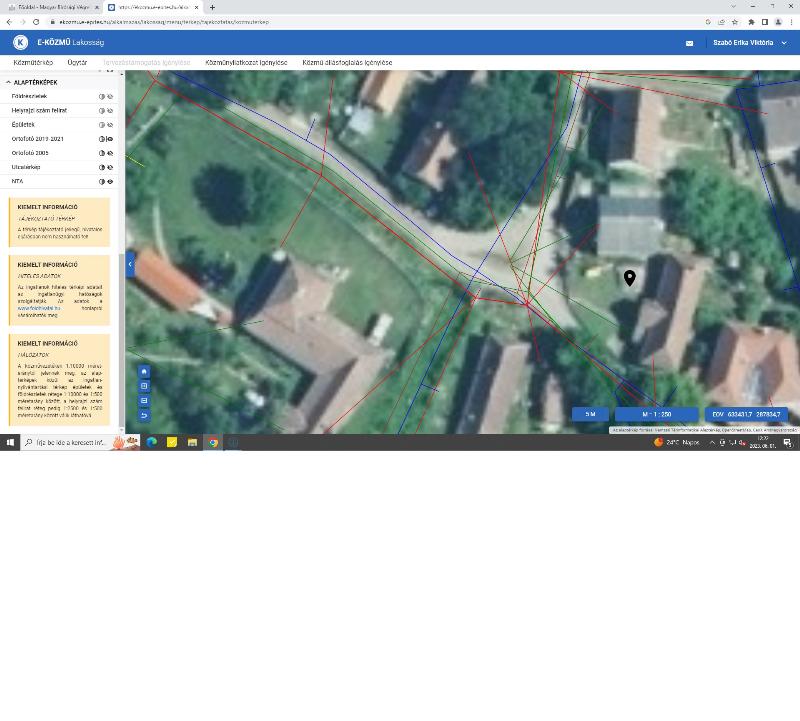800x721 pixels.
Task: Click the EOV coordinates button
Action: coord(746,414)
